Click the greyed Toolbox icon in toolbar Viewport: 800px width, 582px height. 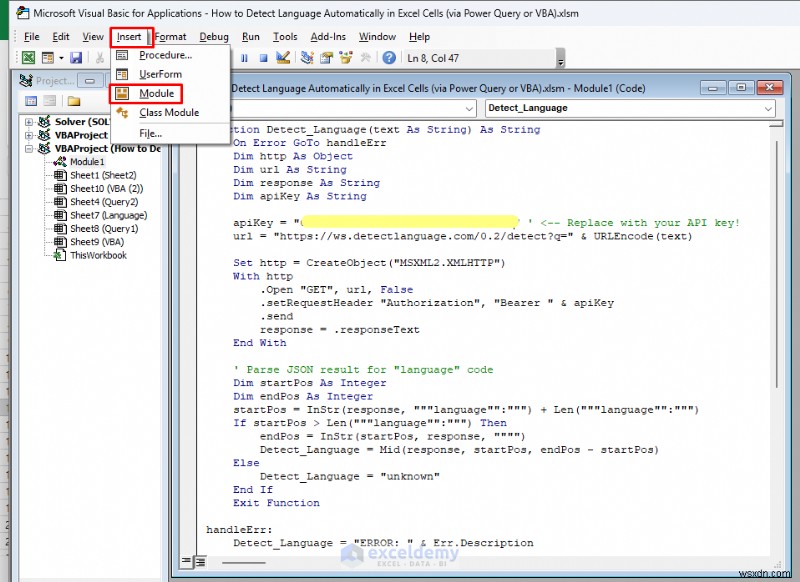coord(365,58)
